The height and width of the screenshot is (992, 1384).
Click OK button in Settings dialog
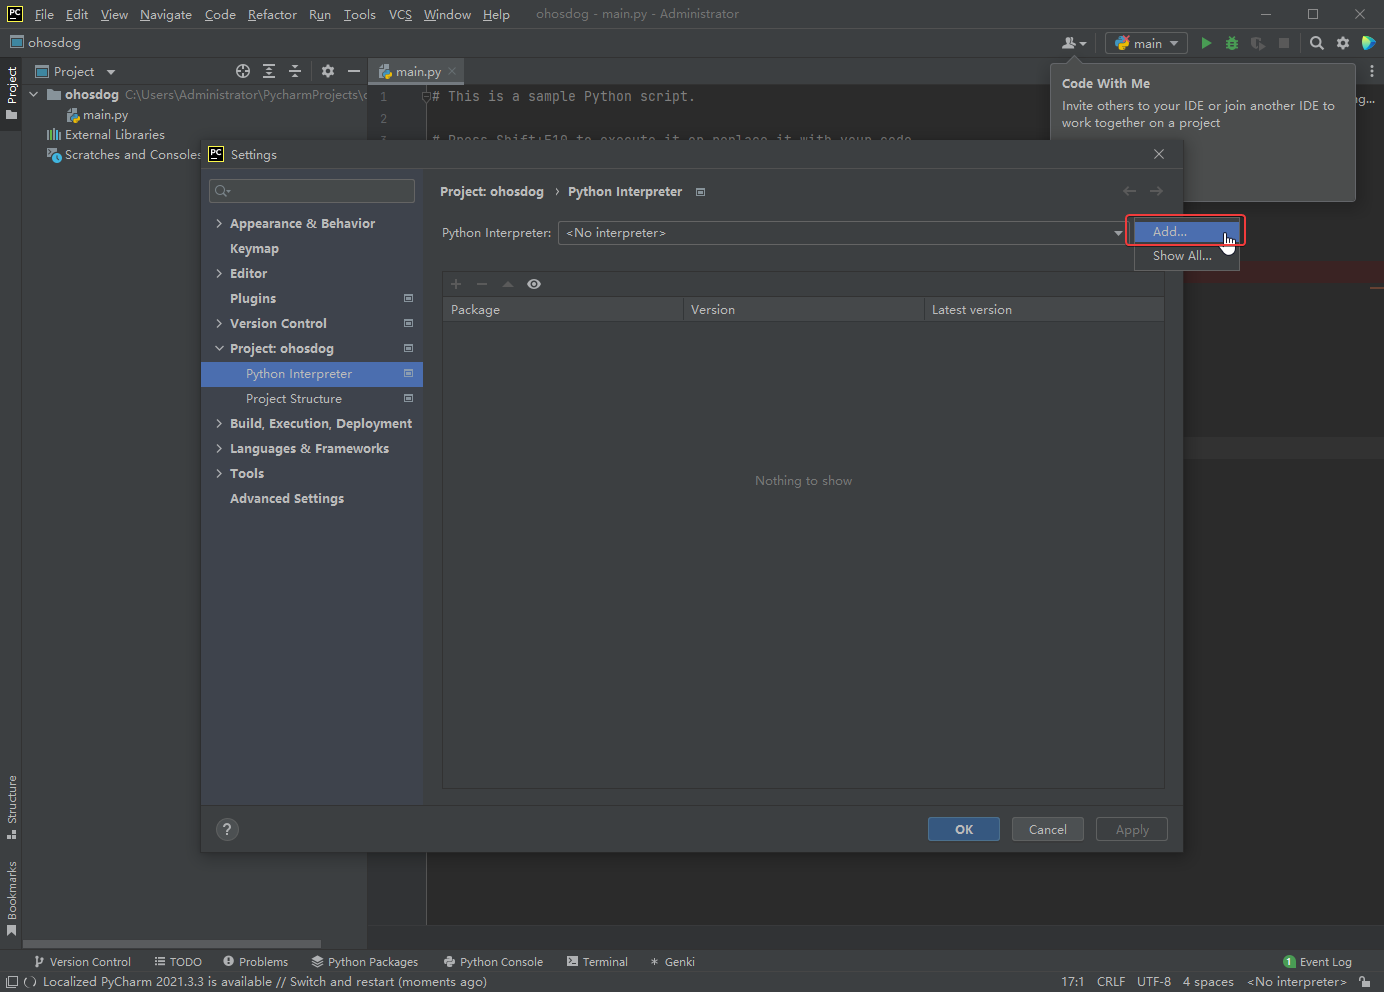[x=964, y=829]
